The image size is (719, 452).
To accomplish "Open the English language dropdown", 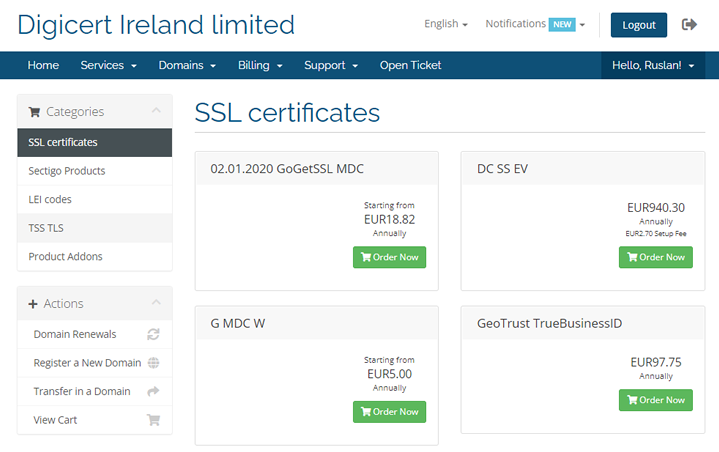I will point(446,24).
